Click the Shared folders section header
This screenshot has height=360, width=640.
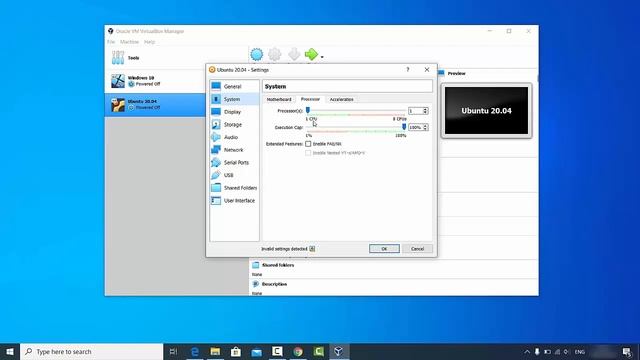(278, 265)
